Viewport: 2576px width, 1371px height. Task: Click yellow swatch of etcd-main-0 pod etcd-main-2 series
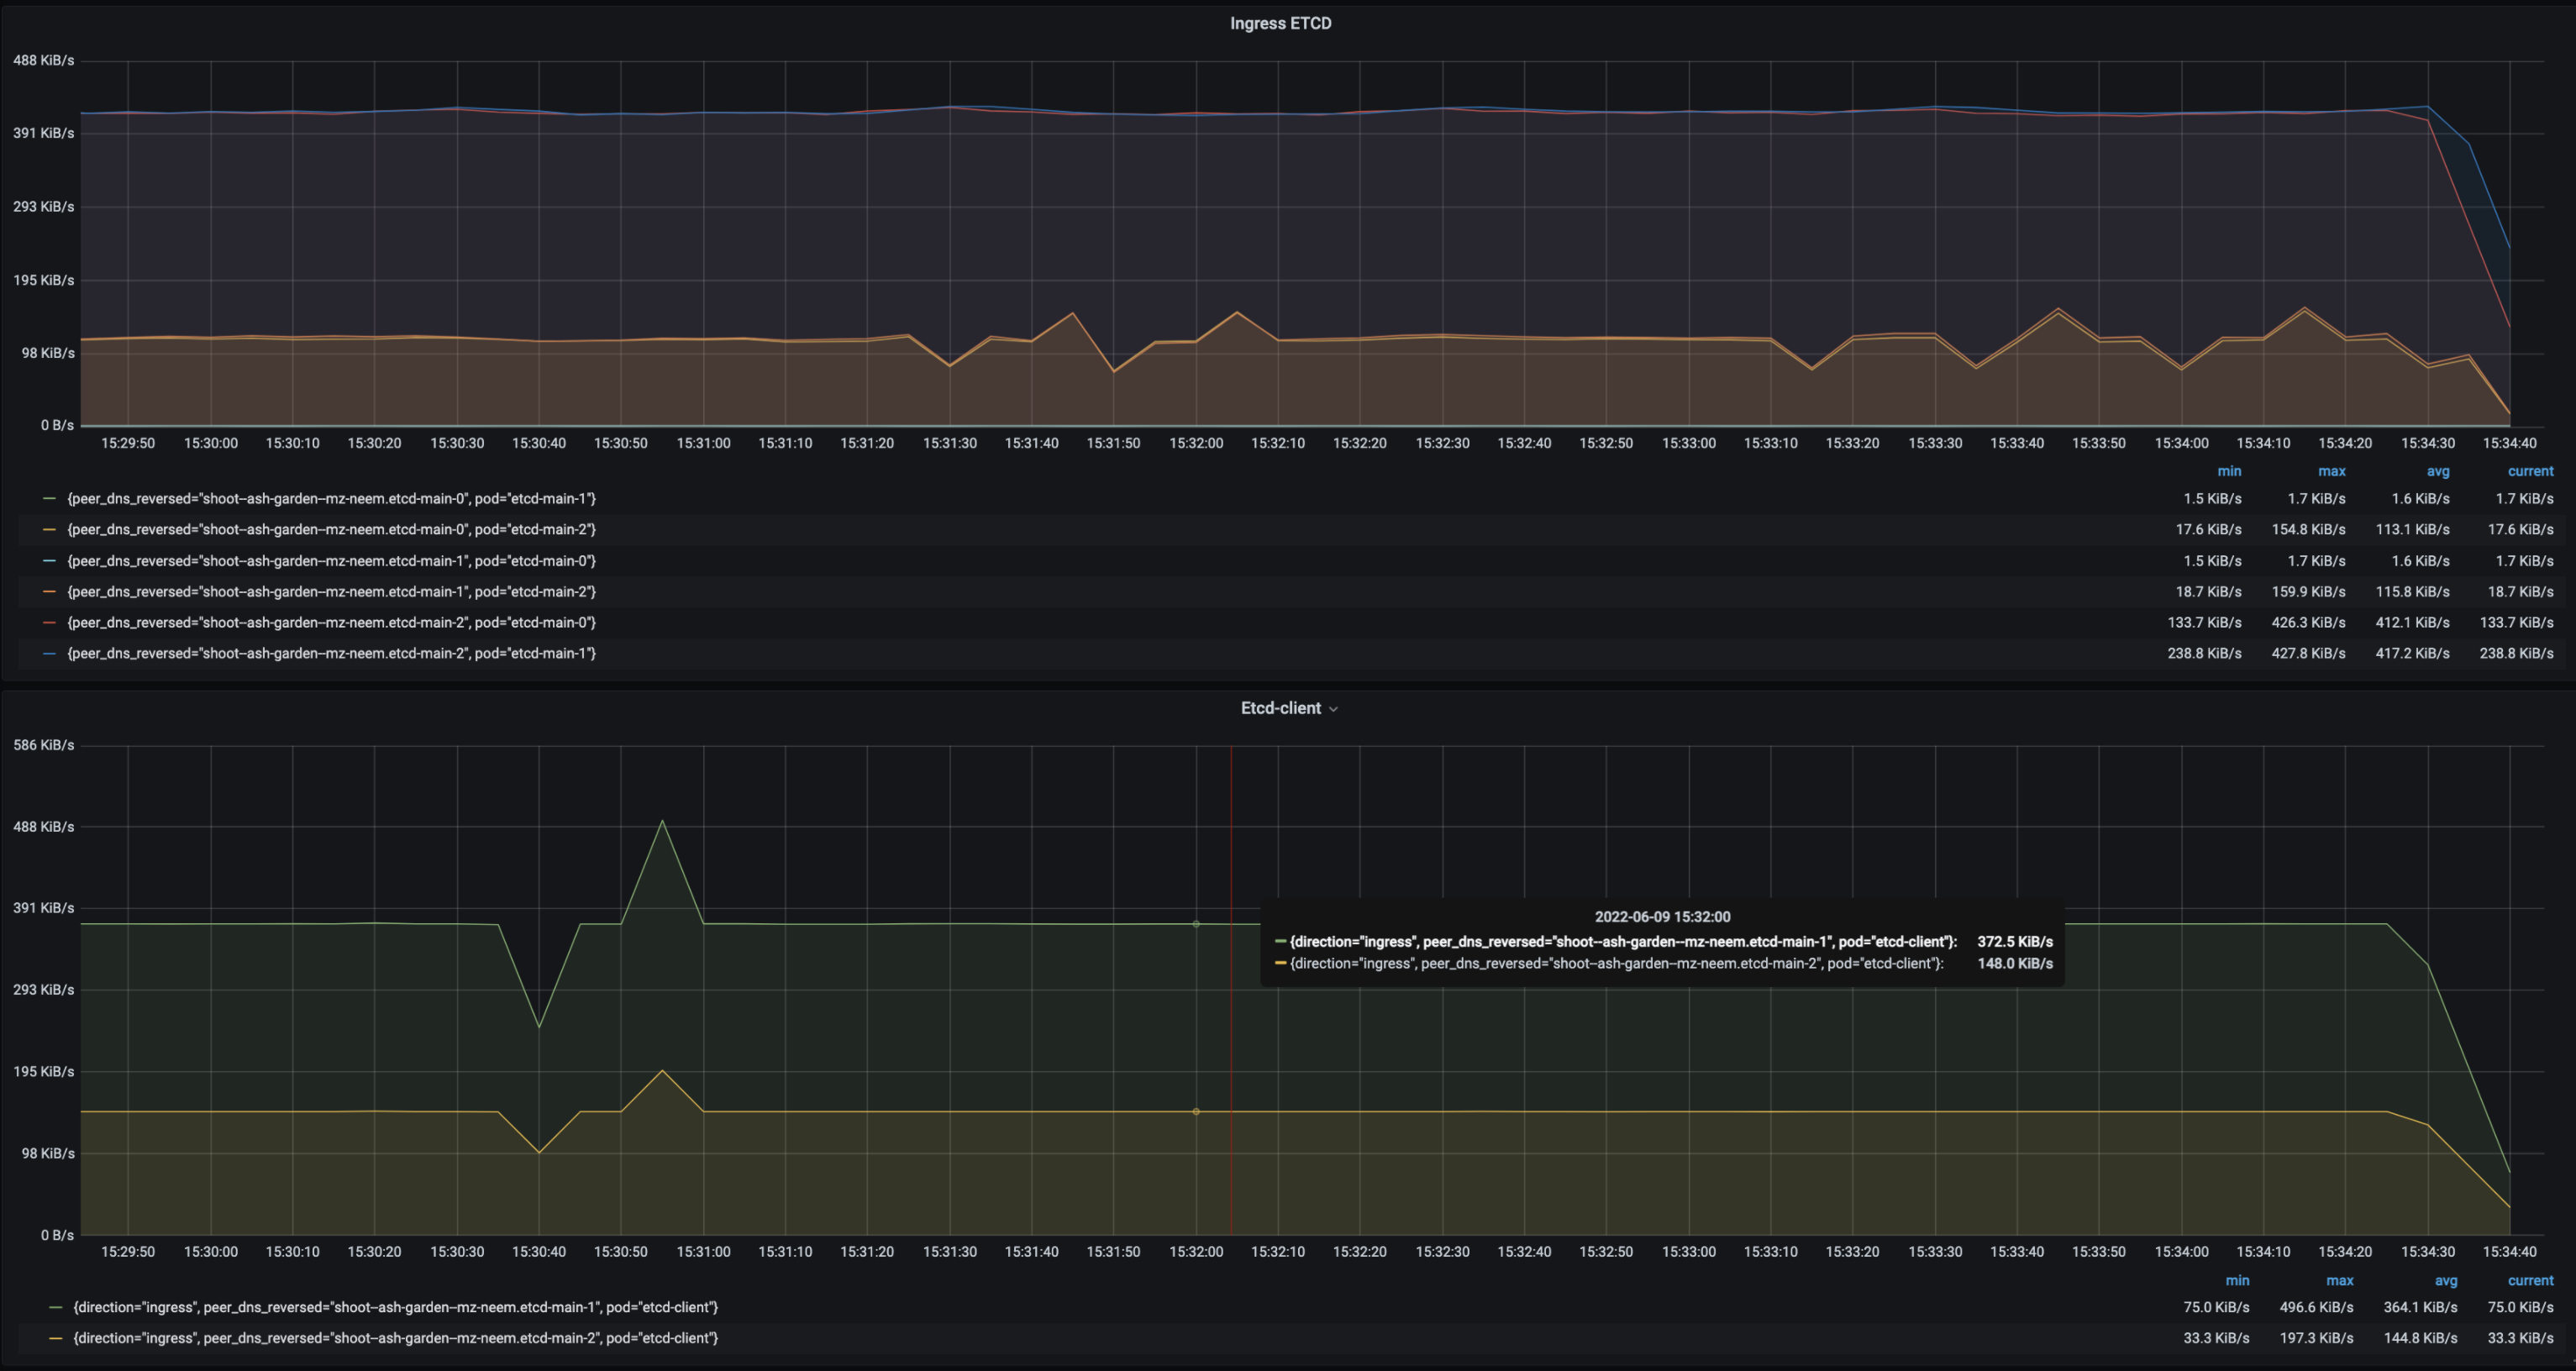pyautogui.click(x=49, y=529)
